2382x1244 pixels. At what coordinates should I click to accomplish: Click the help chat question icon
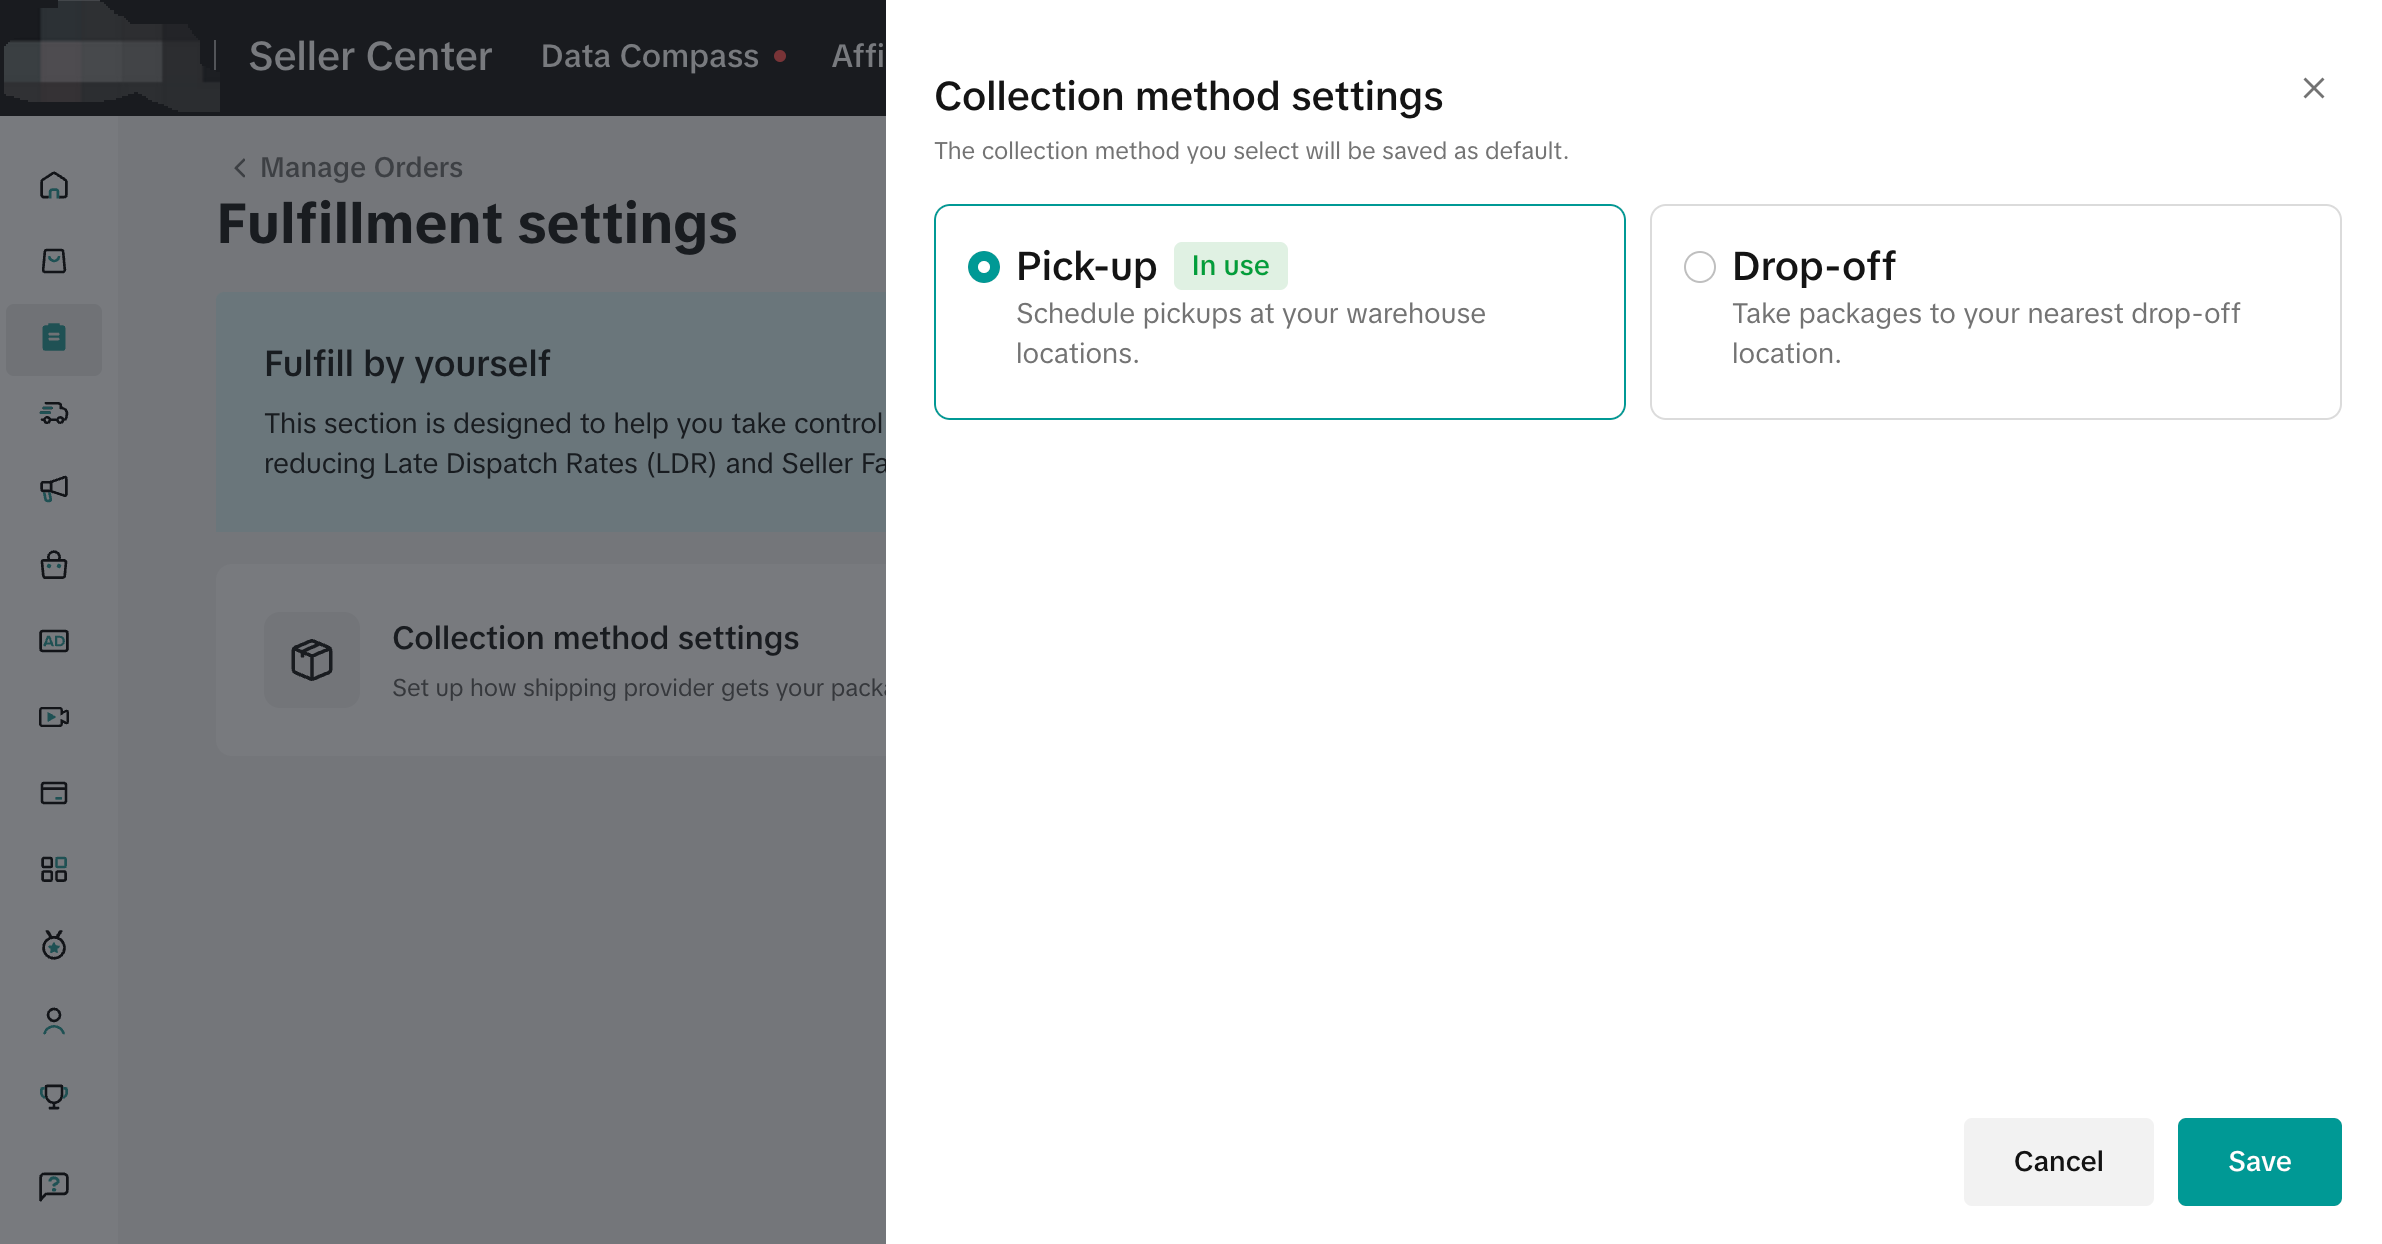tap(54, 1186)
